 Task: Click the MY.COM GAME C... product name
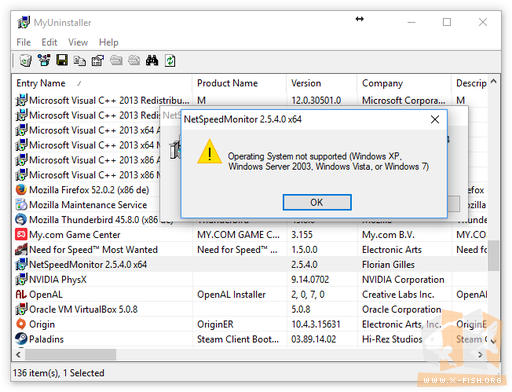point(238,235)
